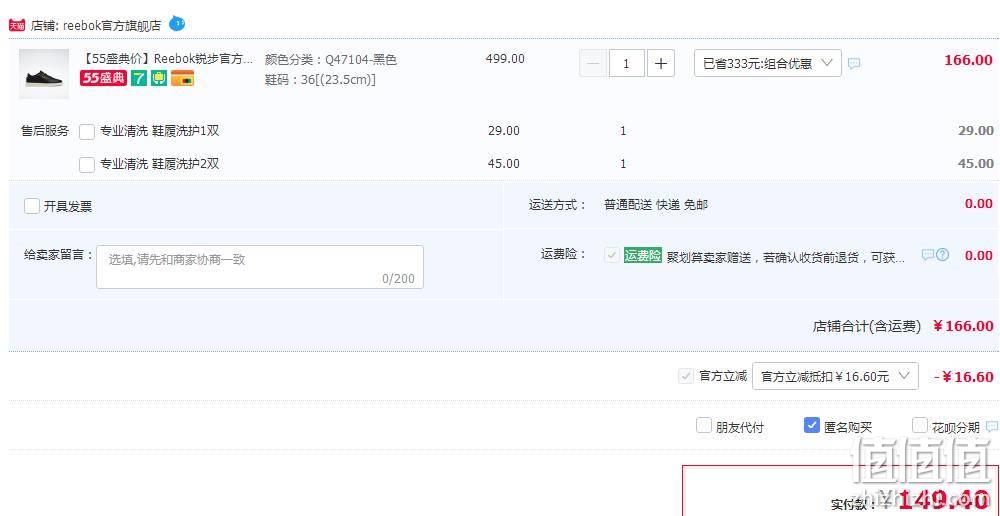Open the 已省333元:组合优惠 dropdown
The width and height of the screenshot is (1000, 516).
point(768,63)
